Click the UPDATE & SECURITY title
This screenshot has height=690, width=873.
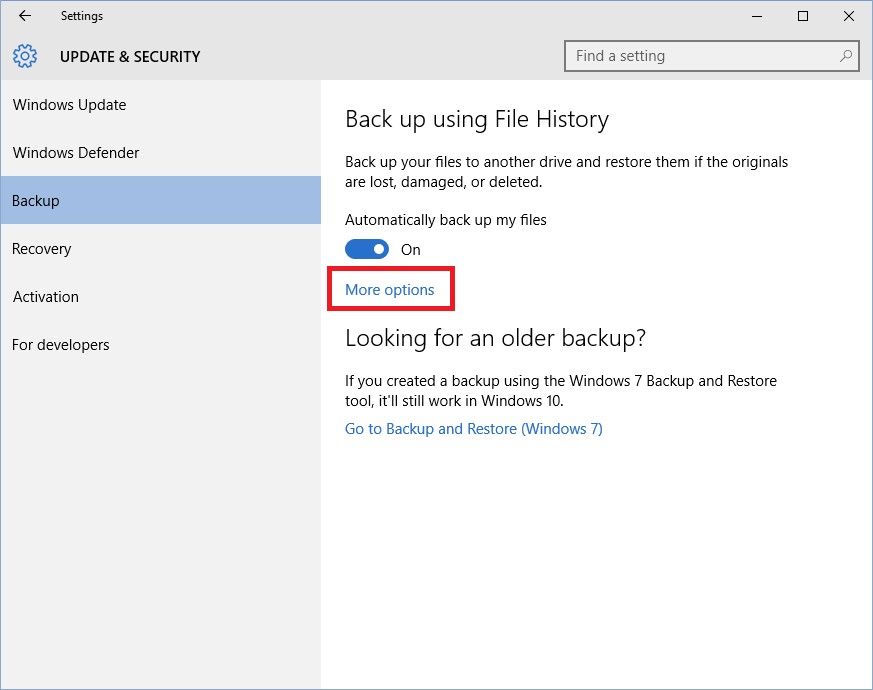point(130,57)
